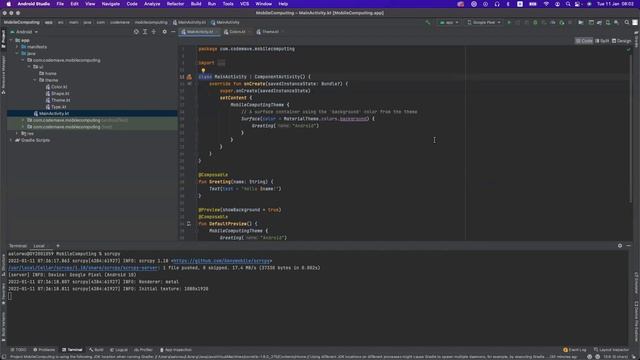Open Terminal panel settings gear
This screenshot has height=360, width=640.
point(620,246)
